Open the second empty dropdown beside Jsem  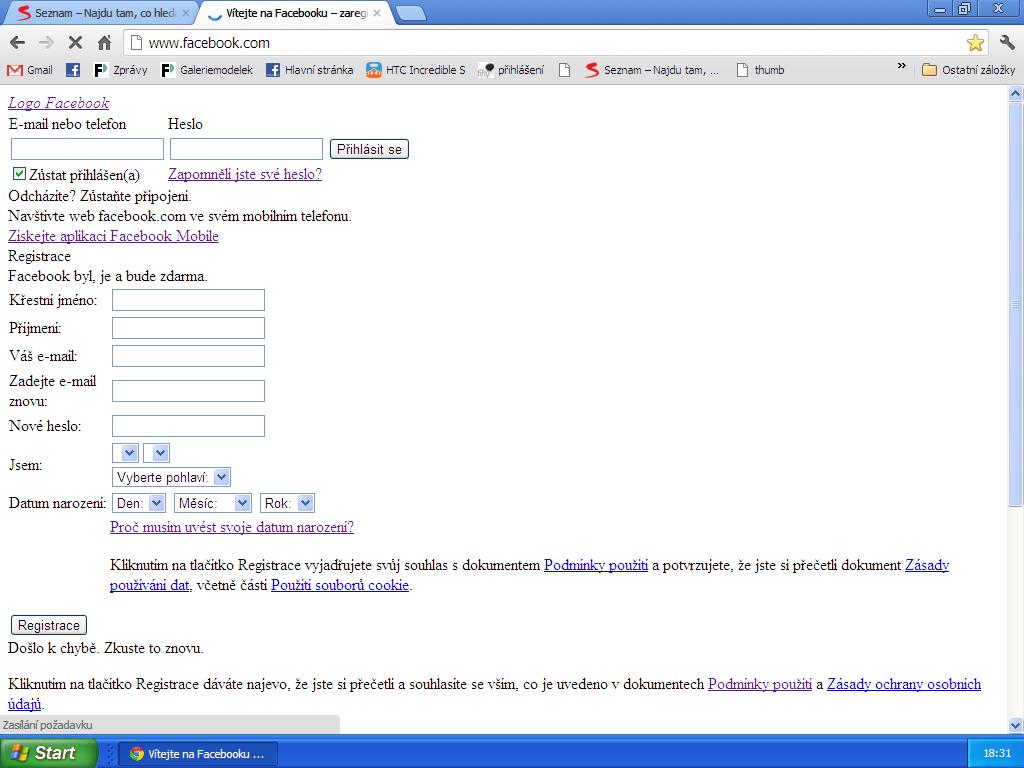pyautogui.click(x=157, y=453)
